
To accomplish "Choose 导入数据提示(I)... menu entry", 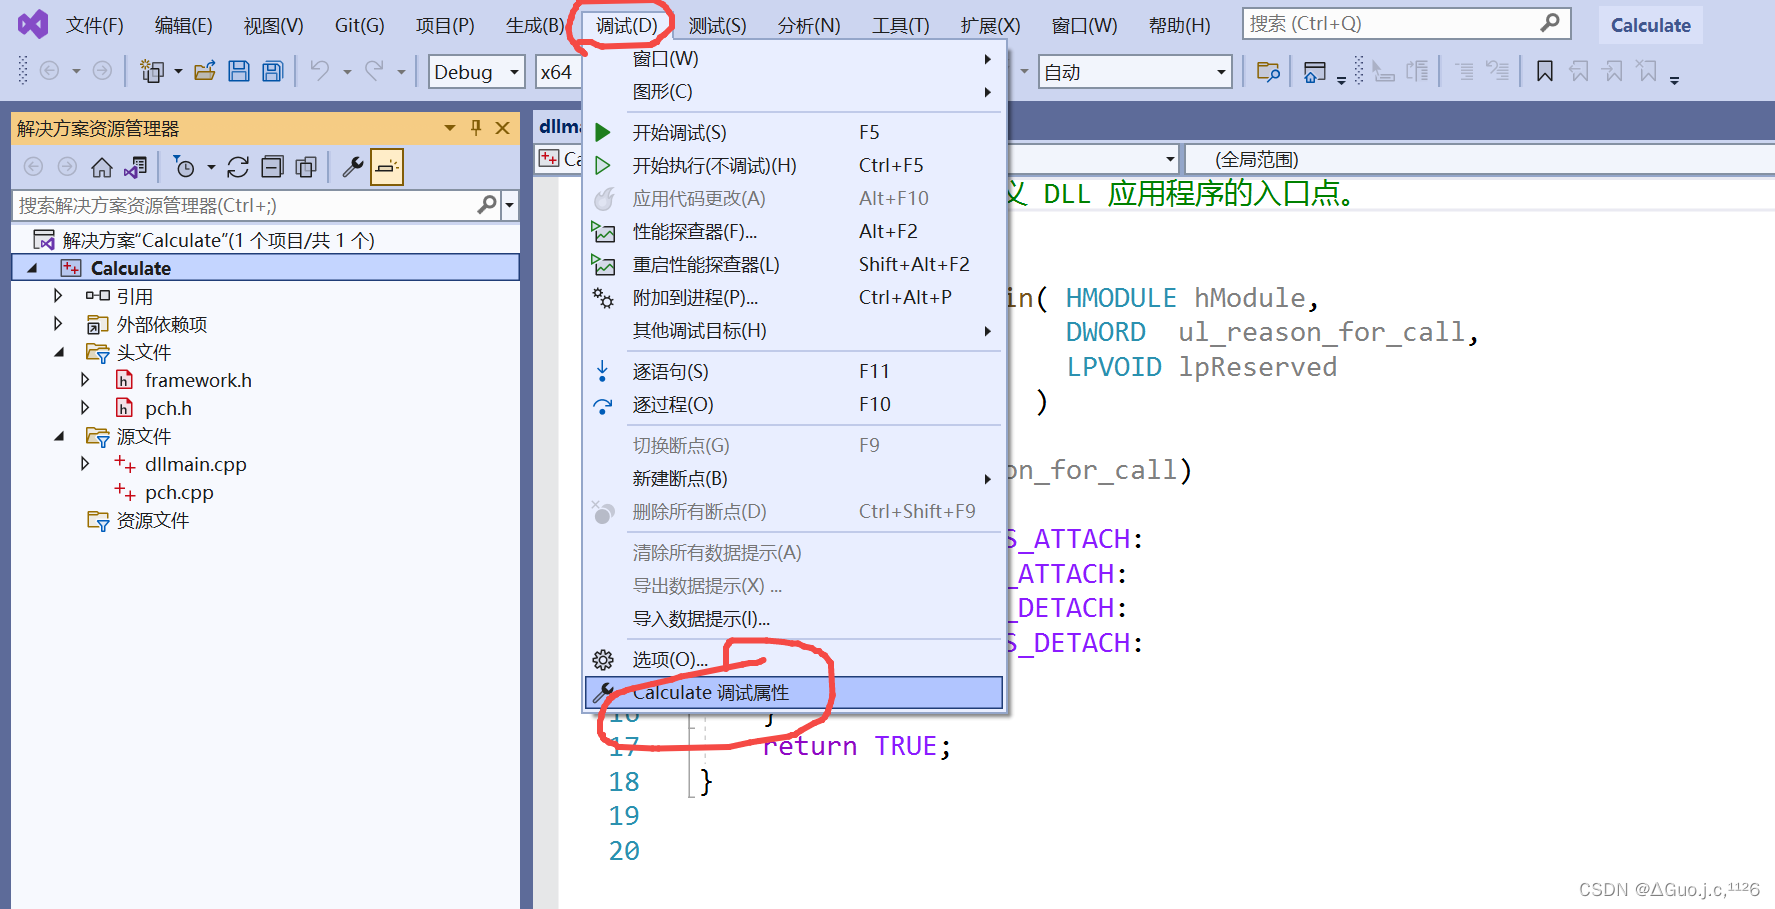I will point(794,618).
